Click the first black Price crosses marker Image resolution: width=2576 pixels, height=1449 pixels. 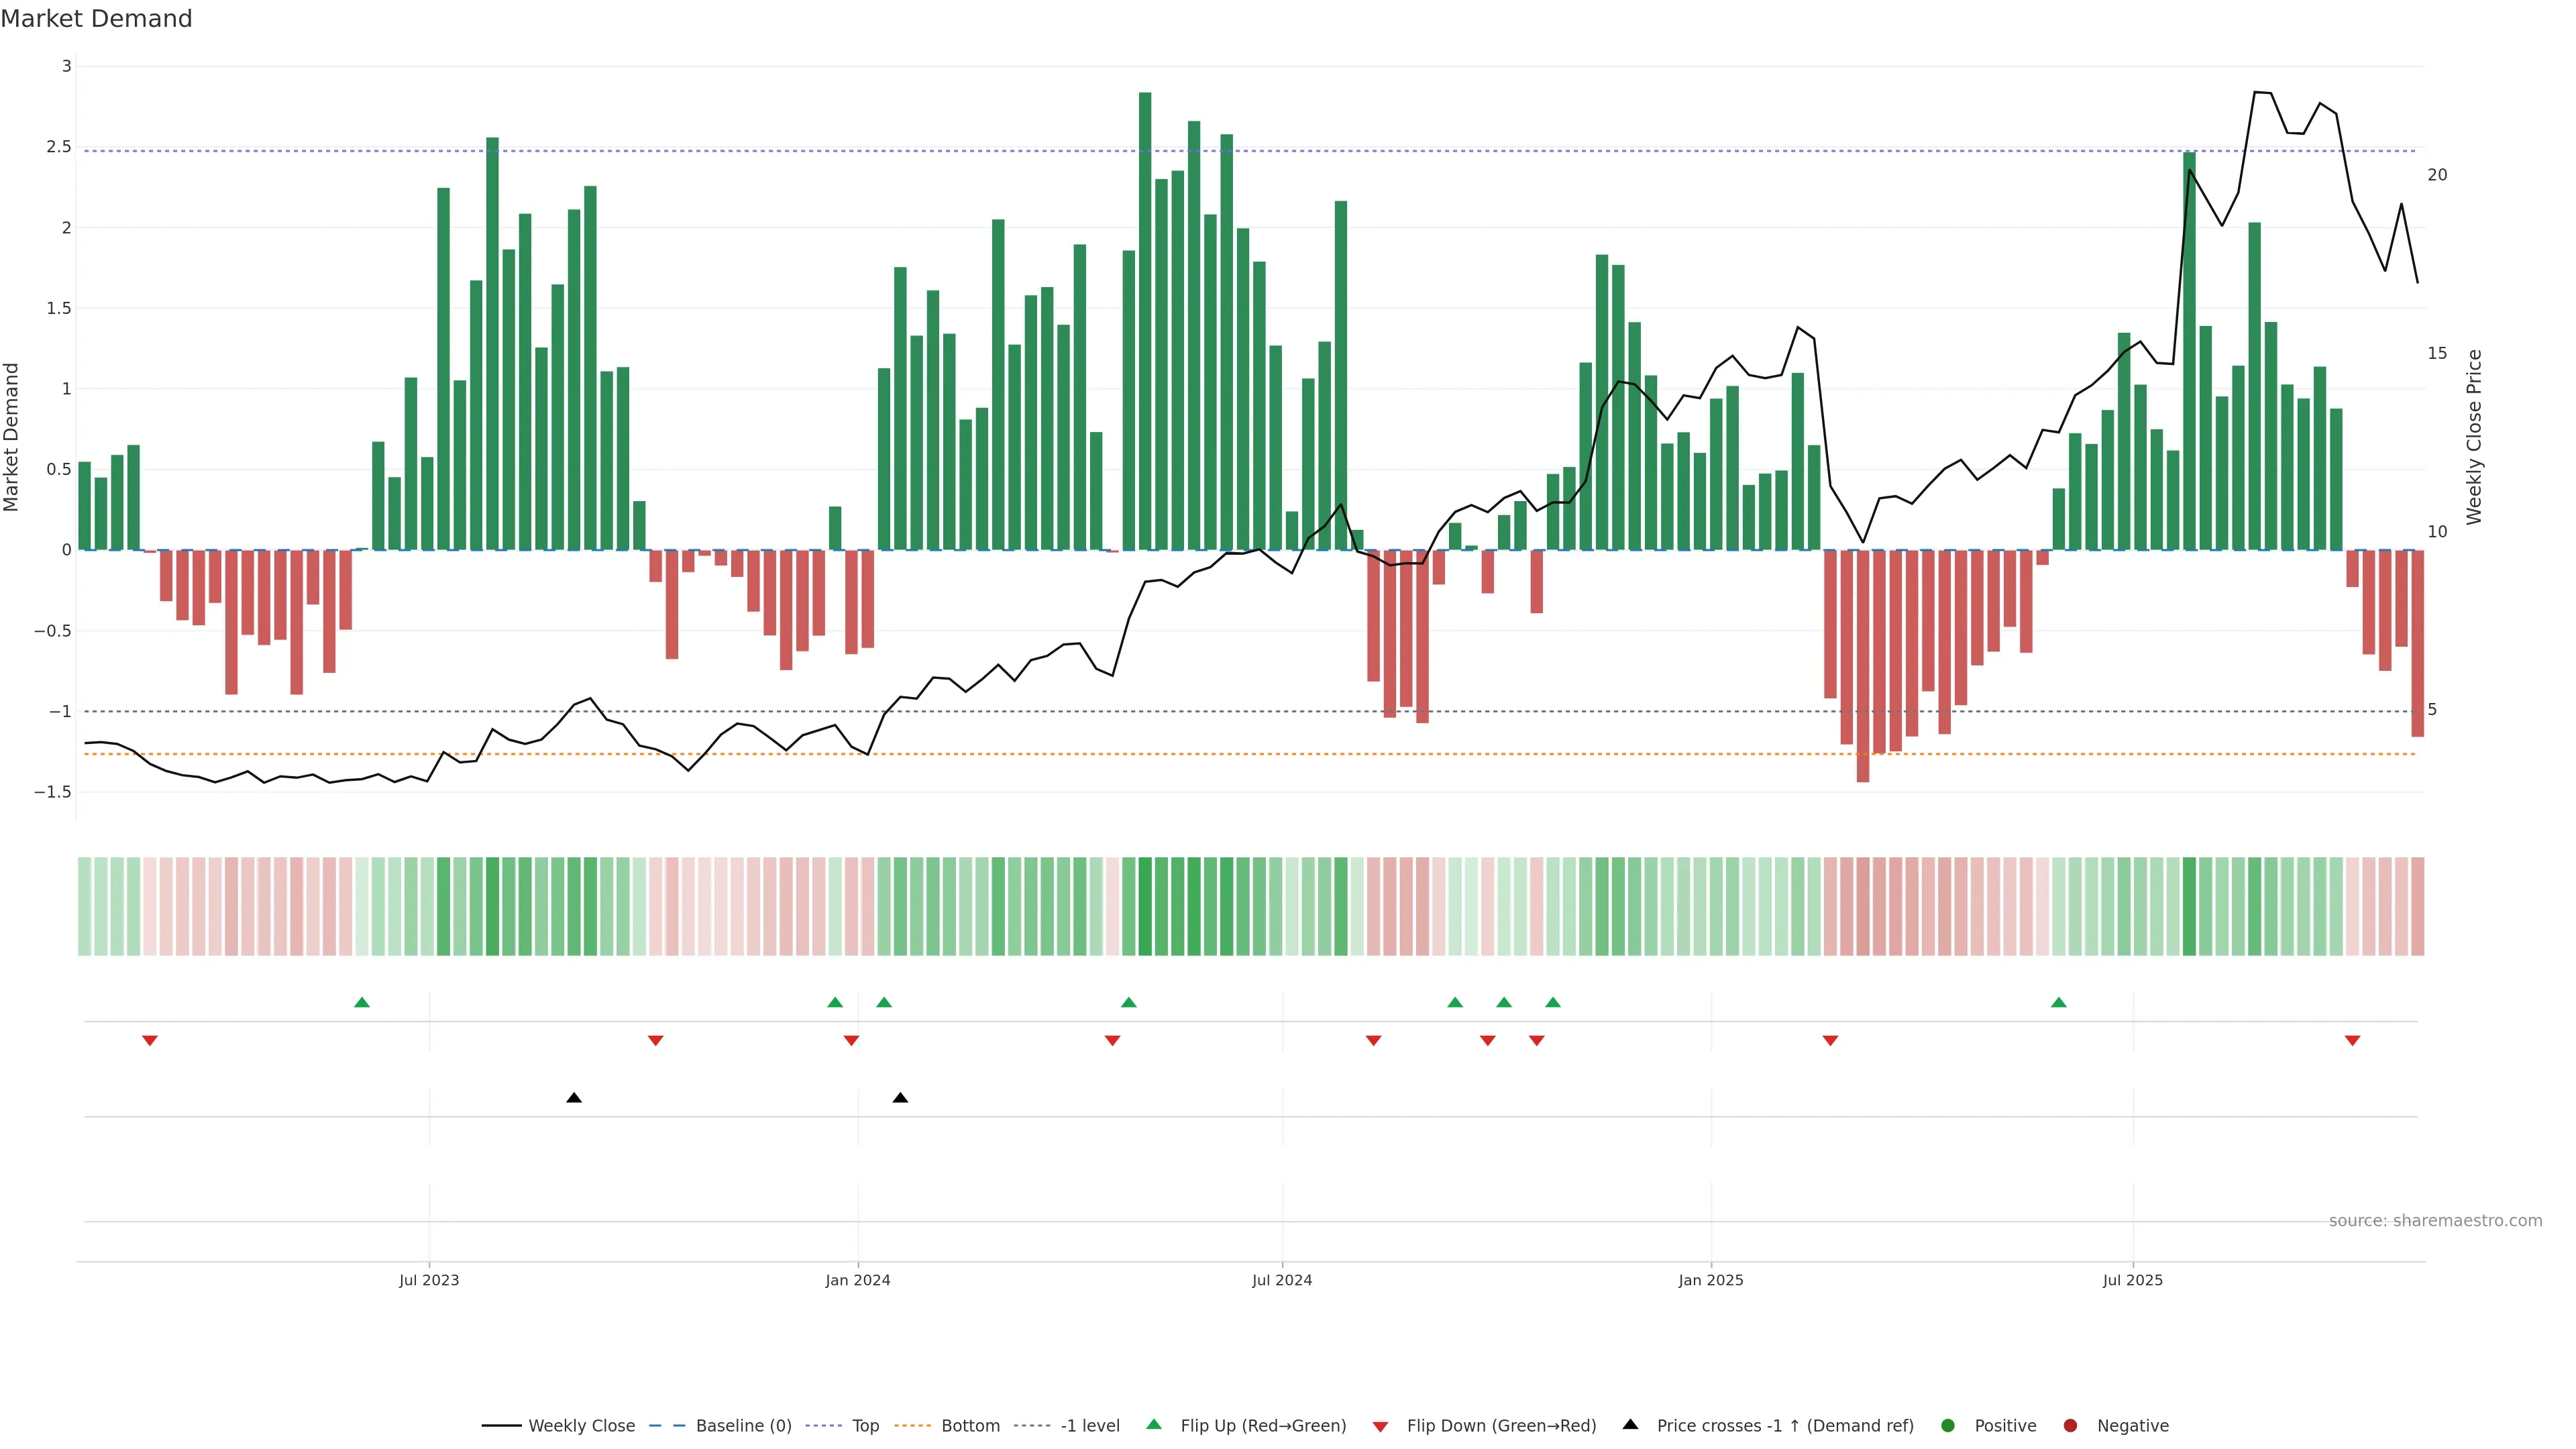pos(574,1097)
